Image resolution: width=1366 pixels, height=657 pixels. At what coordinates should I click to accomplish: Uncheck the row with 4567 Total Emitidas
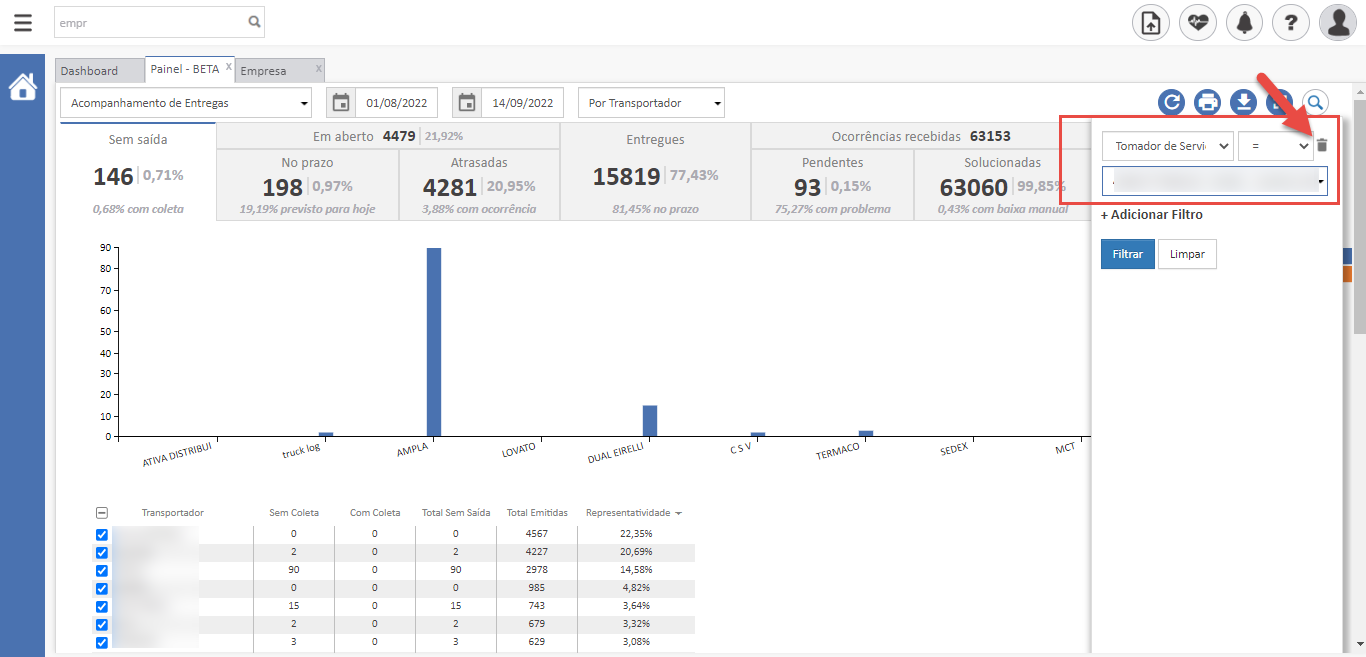pyautogui.click(x=101, y=534)
